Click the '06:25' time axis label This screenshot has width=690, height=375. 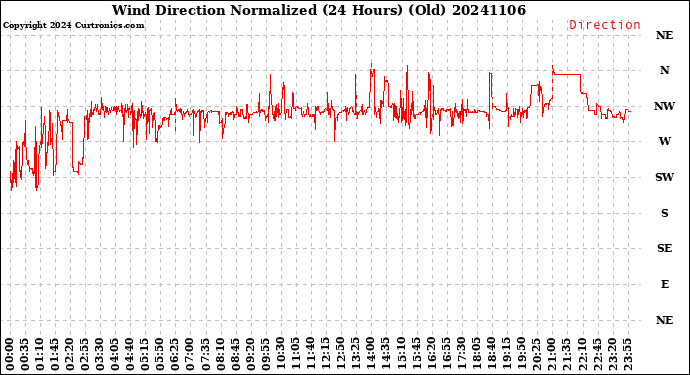tap(175, 354)
